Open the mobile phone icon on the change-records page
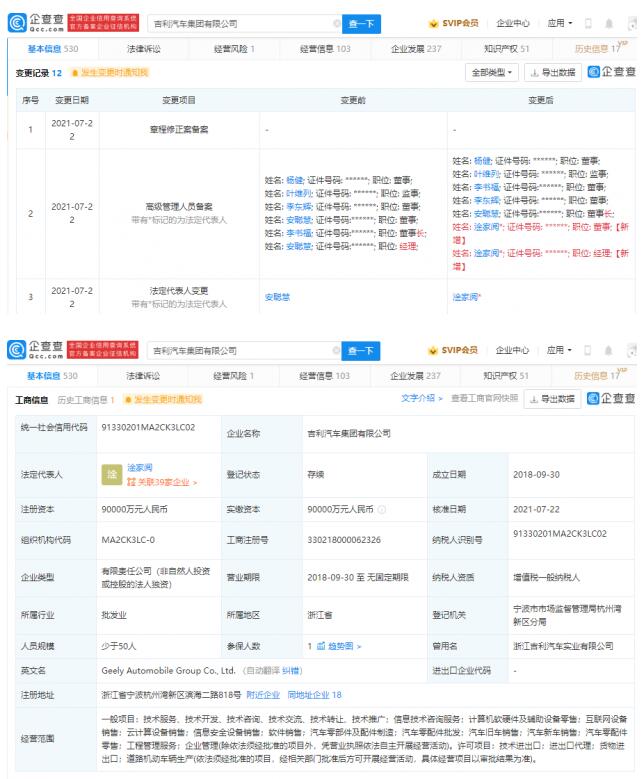The width and height of the screenshot is (643, 779). click(x=588, y=23)
